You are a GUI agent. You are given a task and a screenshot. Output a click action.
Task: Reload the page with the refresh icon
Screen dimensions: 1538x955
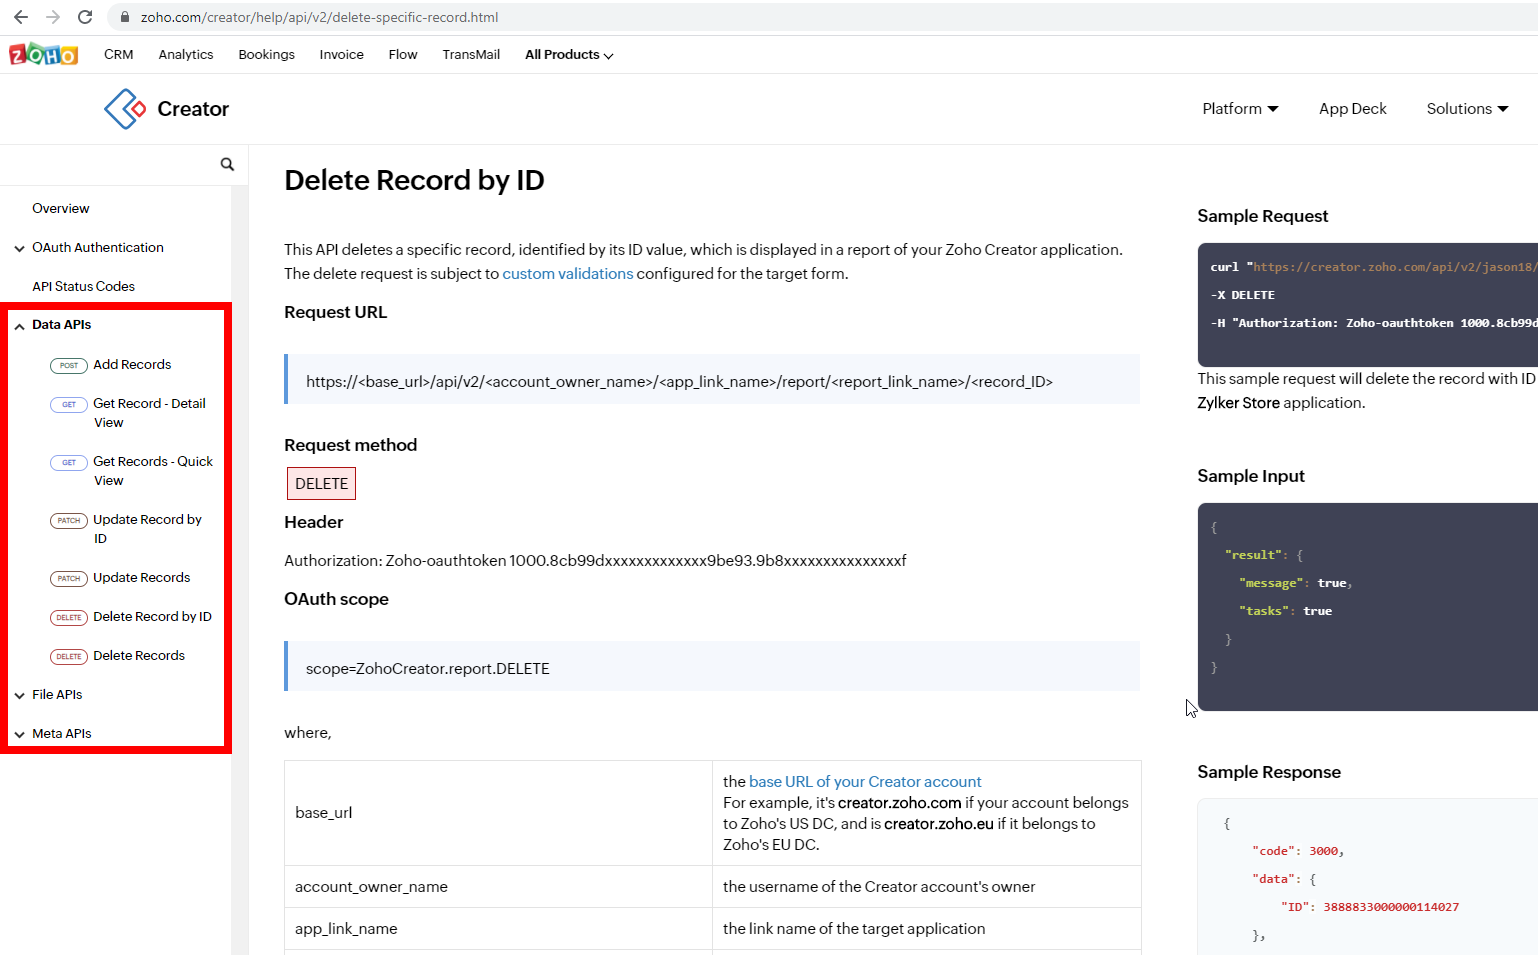[x=85, y=17]
